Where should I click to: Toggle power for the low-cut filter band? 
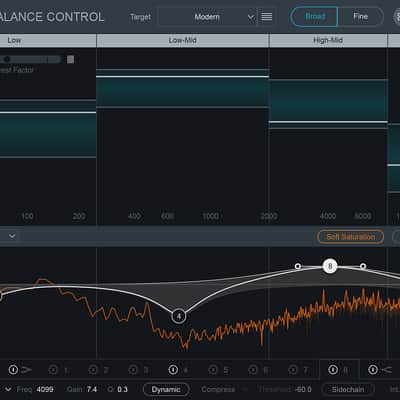coord(13,370)
